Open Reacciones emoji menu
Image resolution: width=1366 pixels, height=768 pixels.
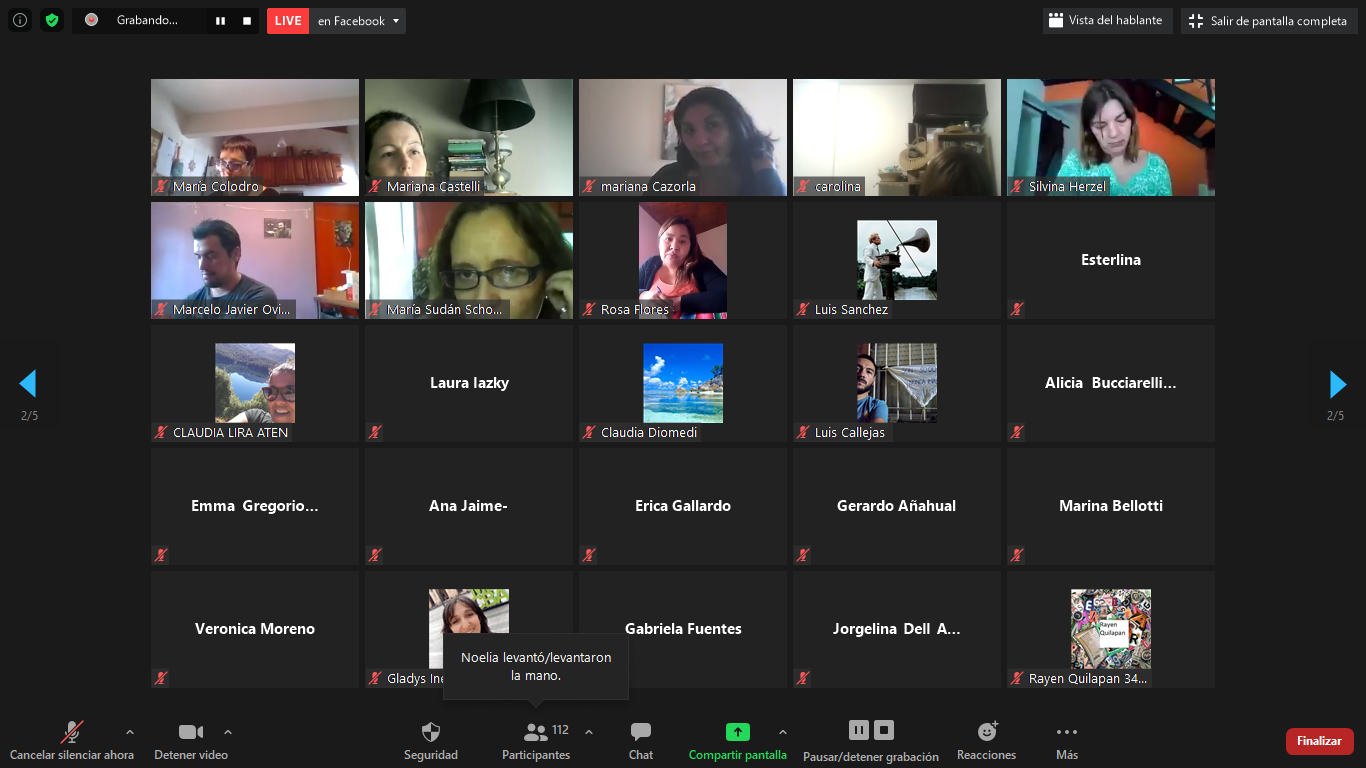point(986,740)
